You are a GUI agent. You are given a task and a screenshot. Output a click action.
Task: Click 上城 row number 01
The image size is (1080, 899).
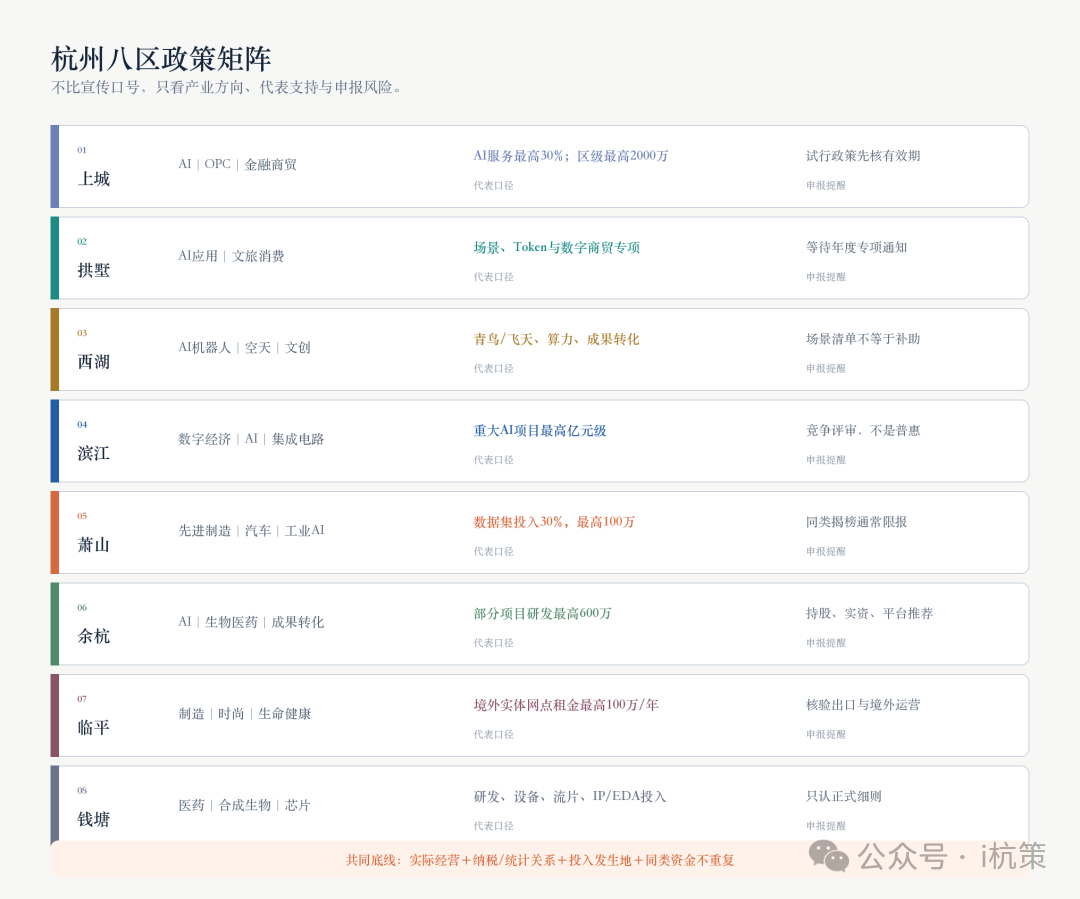pyautogui.click(x=82, y=150)
